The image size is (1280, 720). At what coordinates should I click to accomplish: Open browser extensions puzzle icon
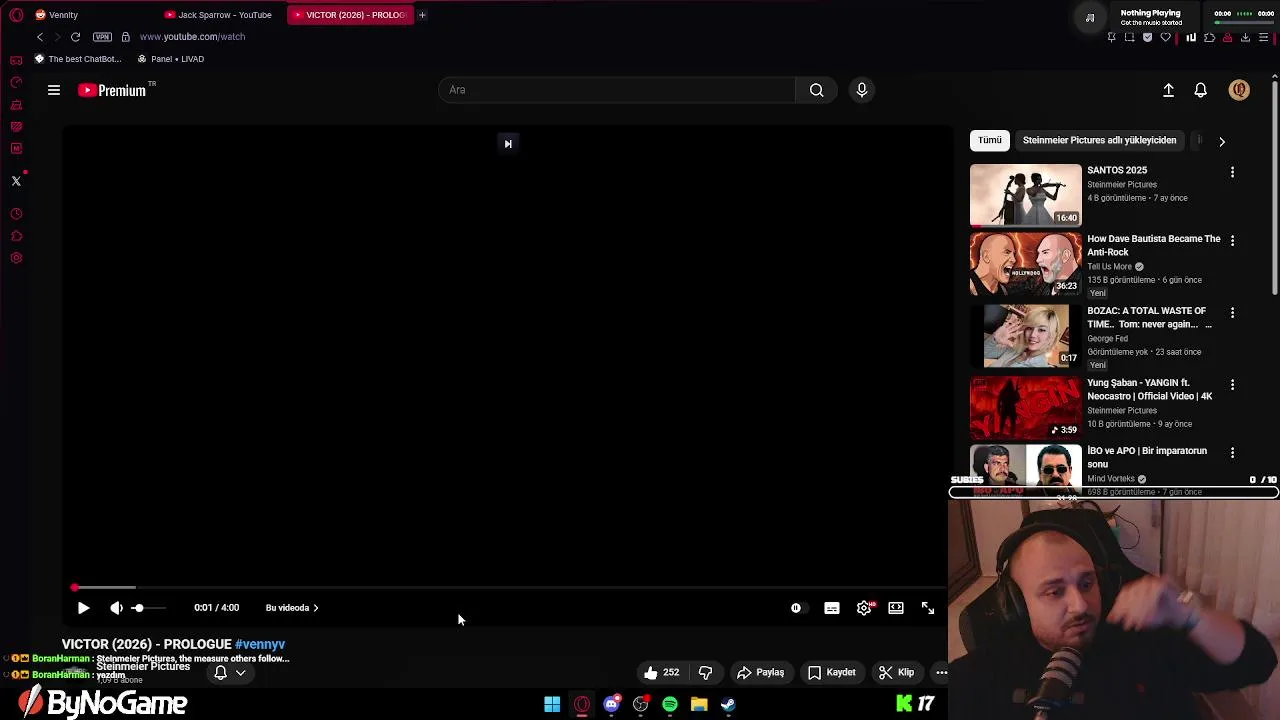[1209, 37]
